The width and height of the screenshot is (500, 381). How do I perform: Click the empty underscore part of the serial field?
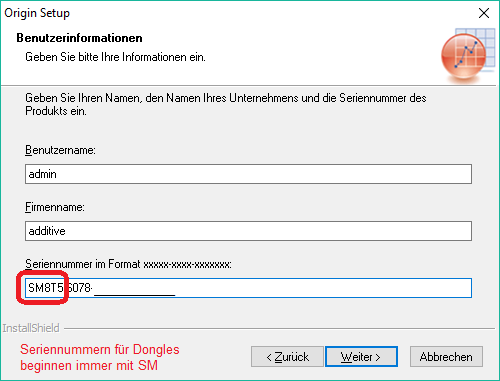pyautogui.click(x=135, y=288)
